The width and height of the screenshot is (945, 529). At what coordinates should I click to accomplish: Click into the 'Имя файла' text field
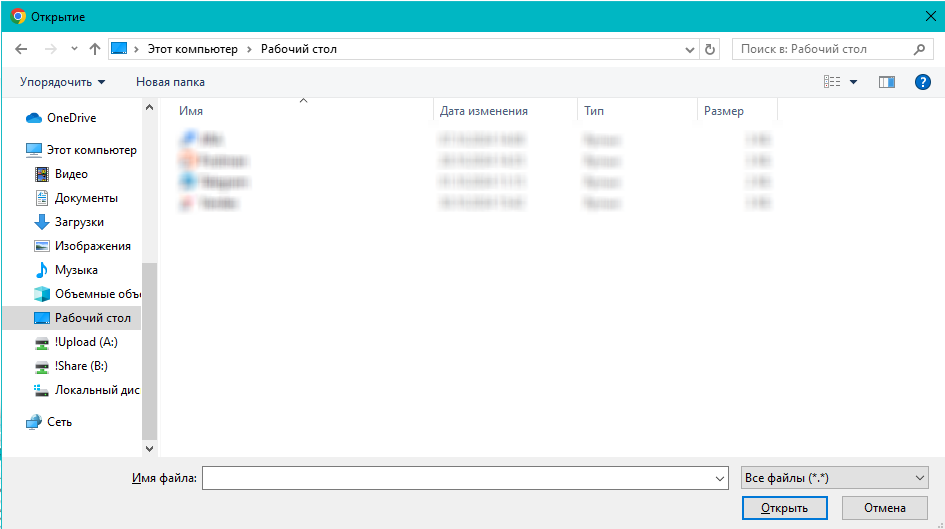(x=458, y=478)
